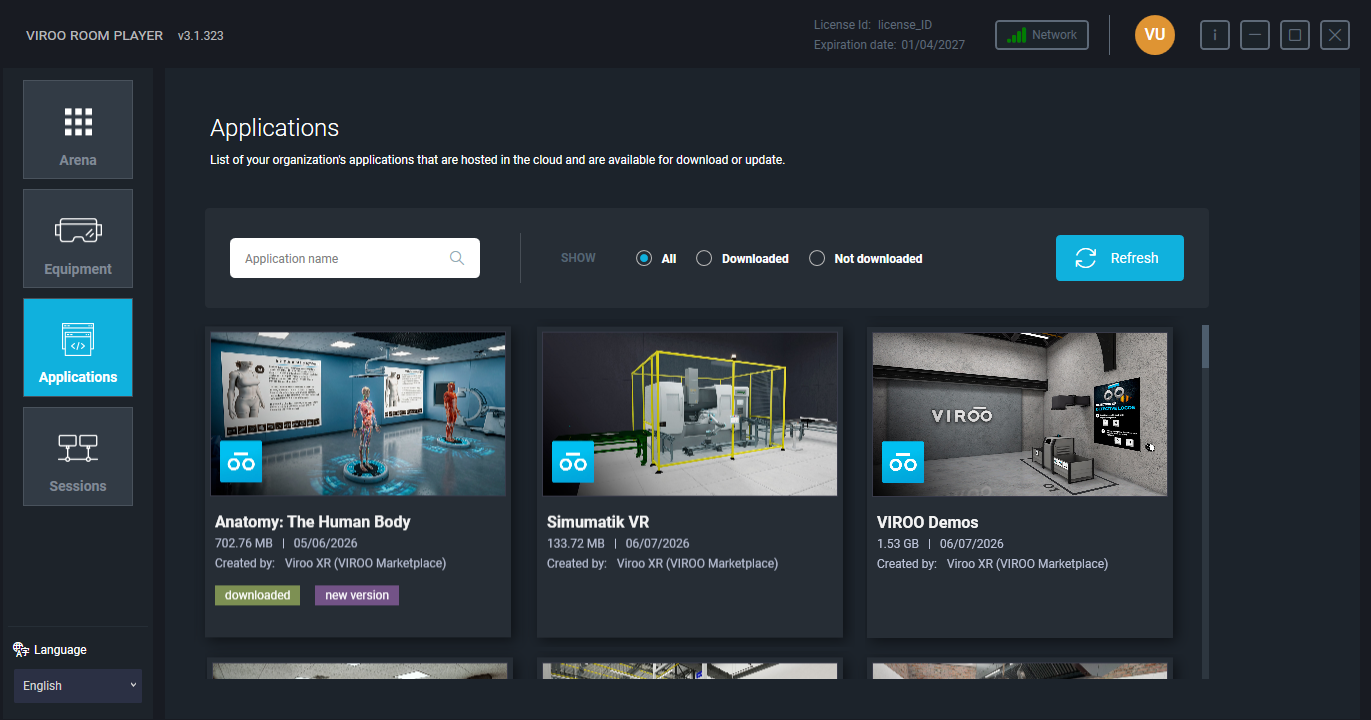
Task: Click VIROO badge icon on Anatomy card
Action: (241, 462)
